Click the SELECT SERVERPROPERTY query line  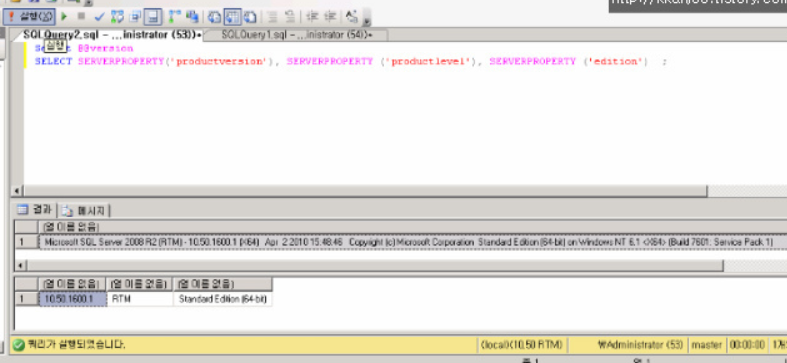pyautogui.click(x=351, y=61)
